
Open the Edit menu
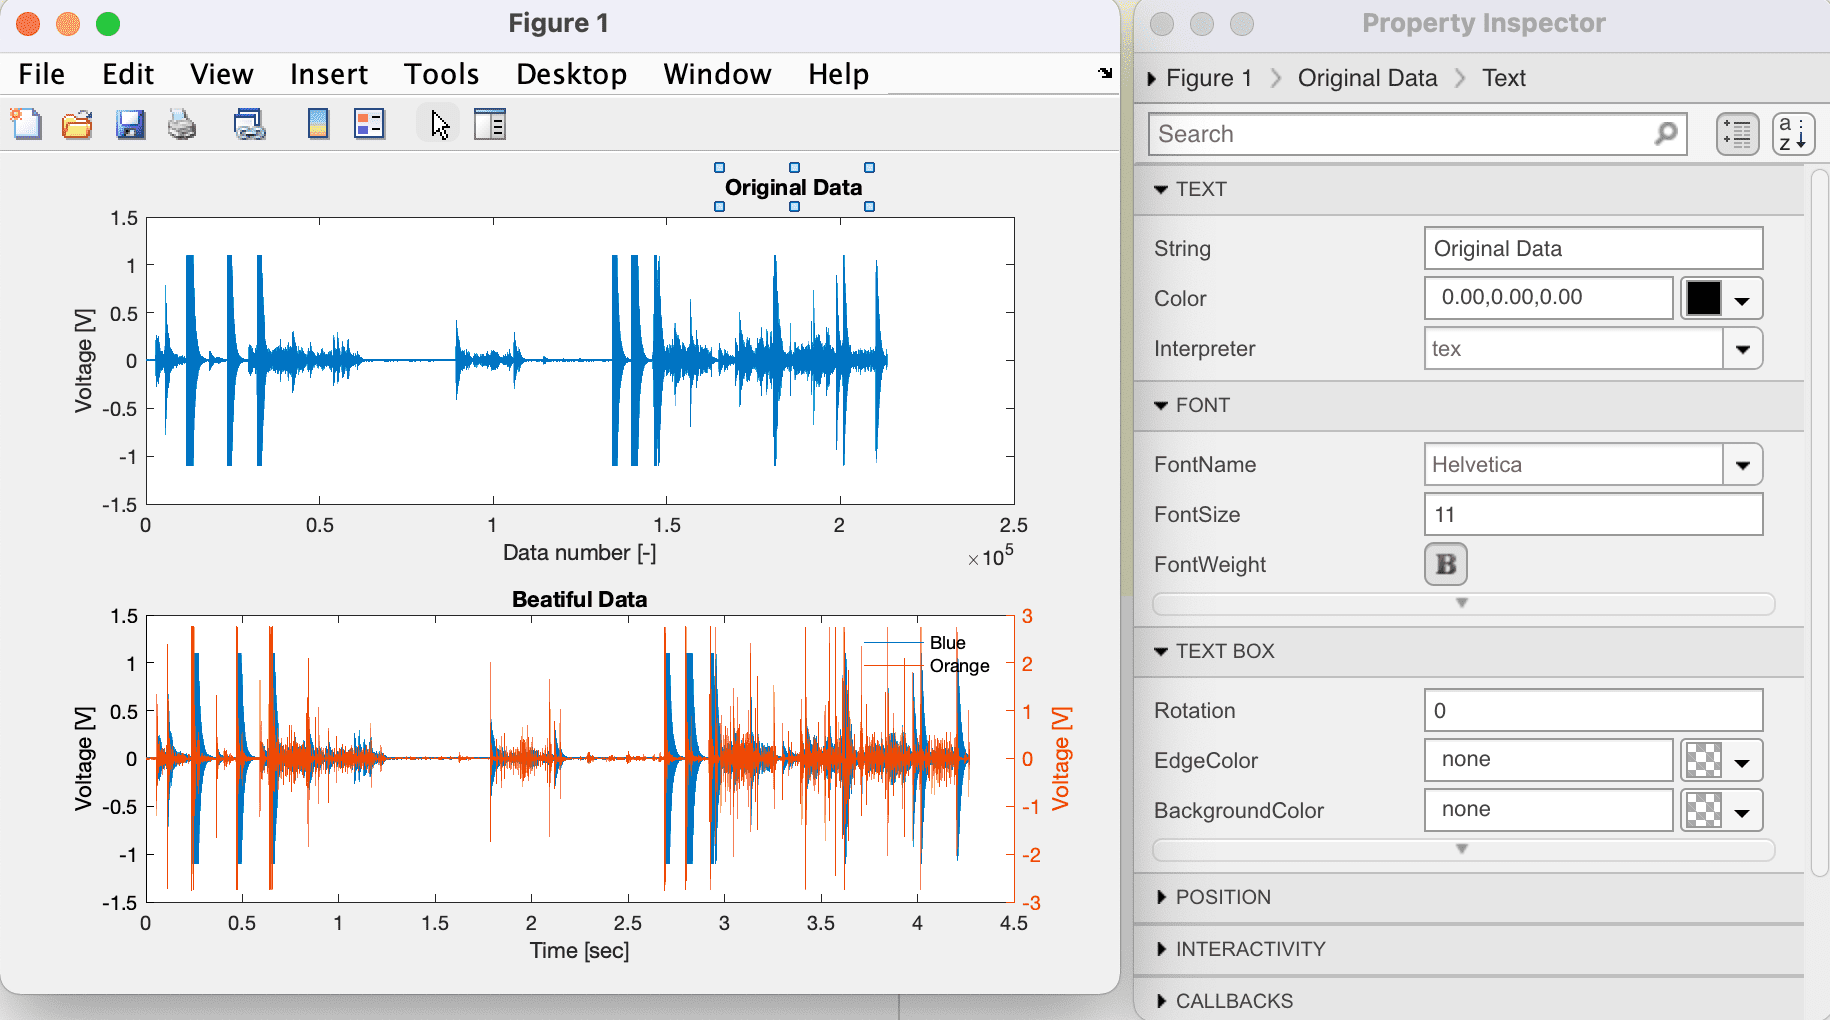[x=128, y=74]
